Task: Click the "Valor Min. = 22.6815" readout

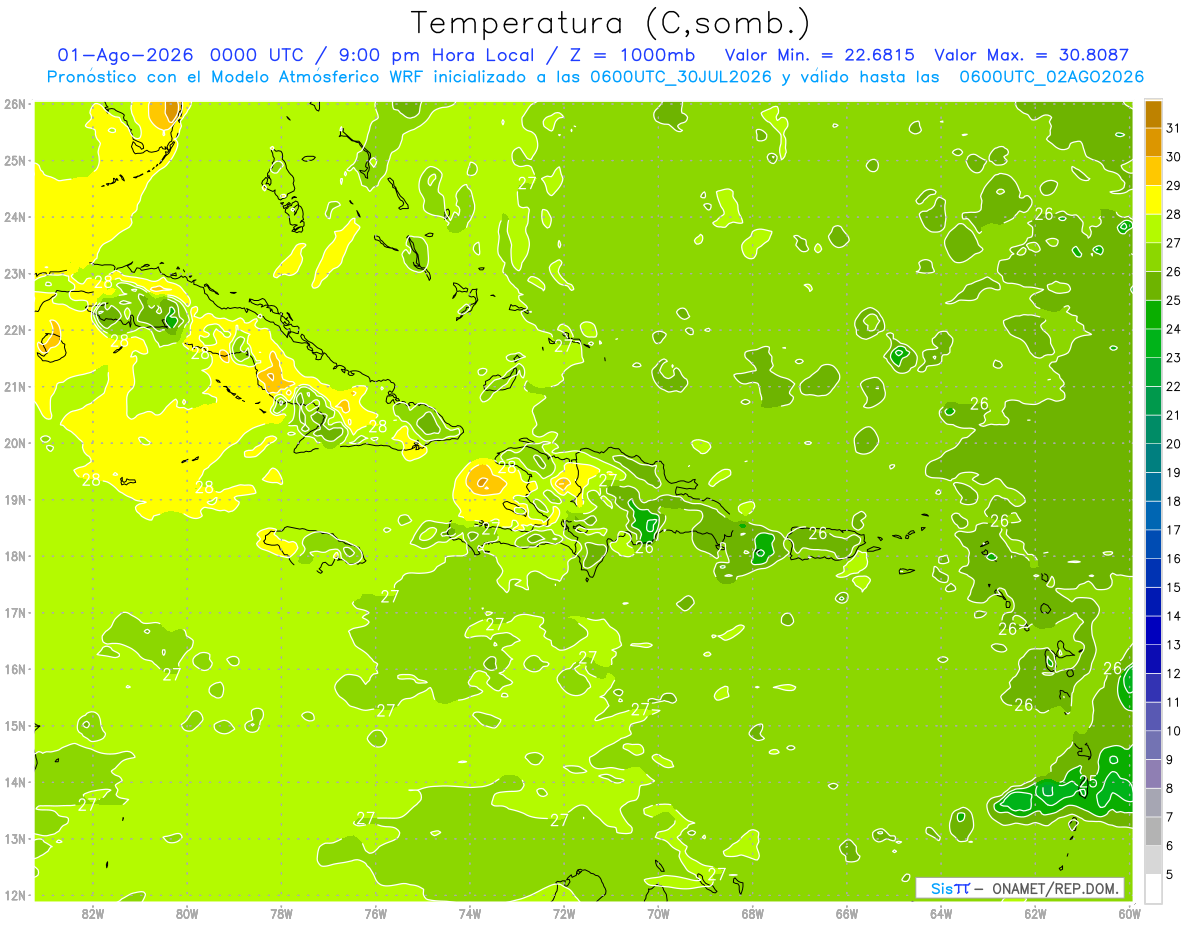Action: tap(820, 55)
